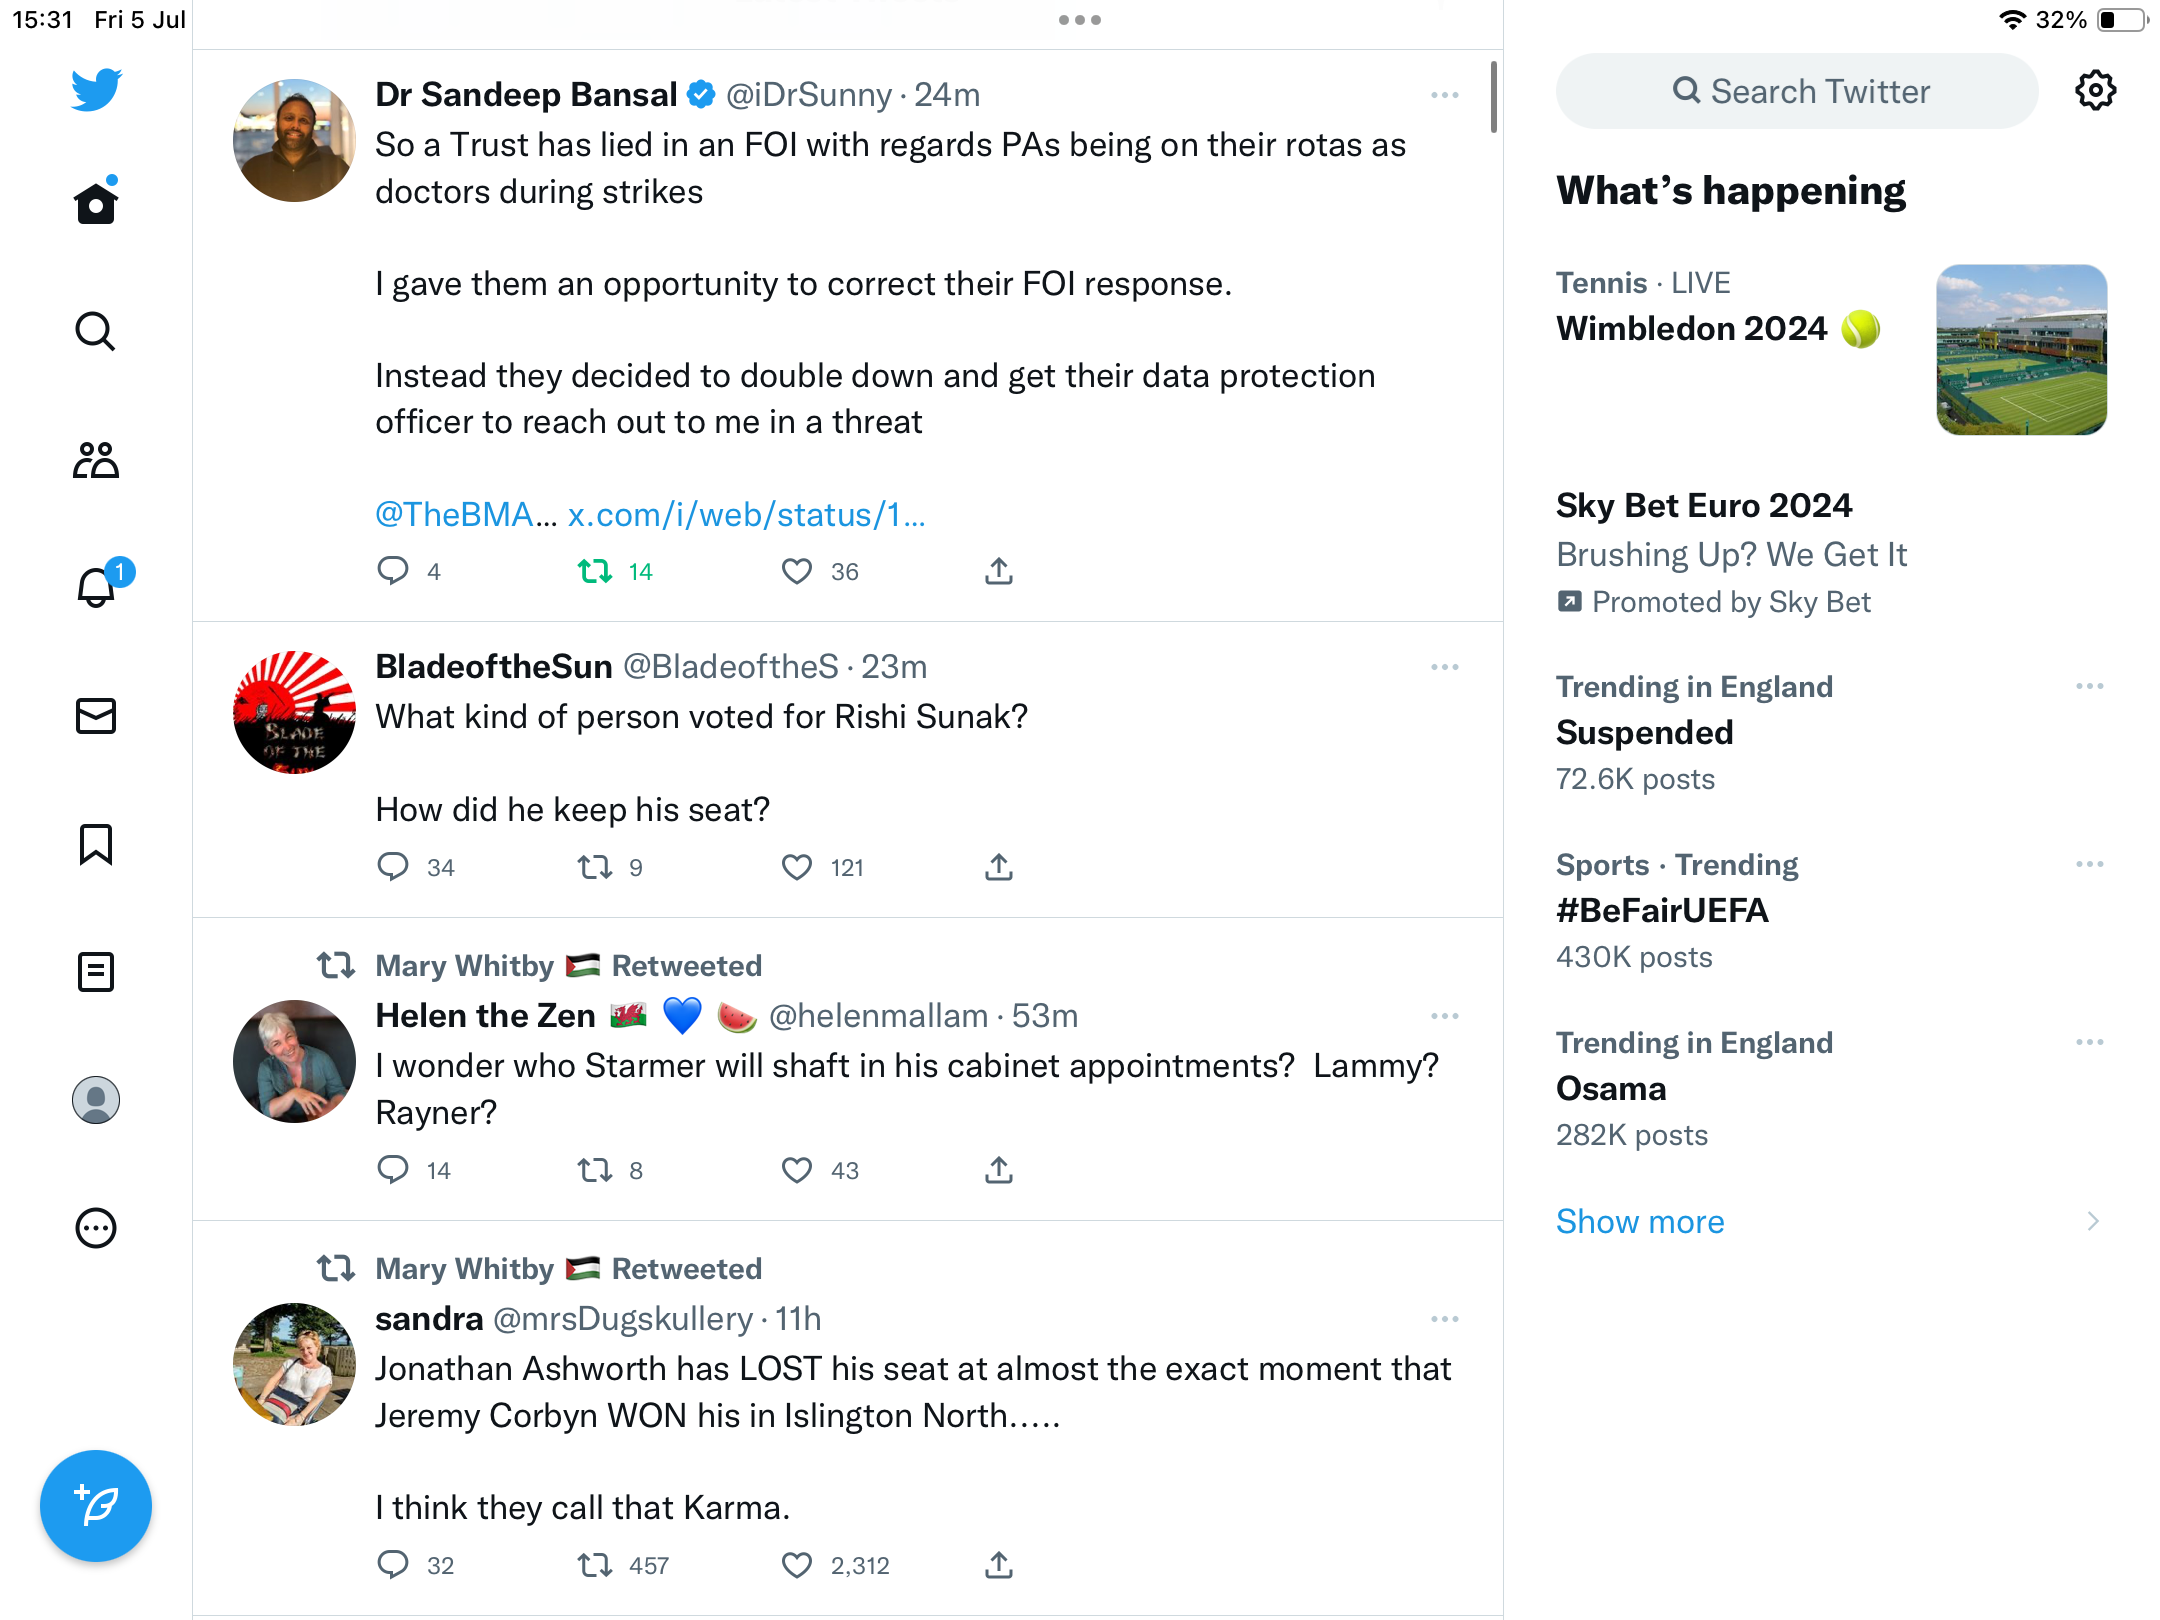Open search settings gear

(2095, 91)
